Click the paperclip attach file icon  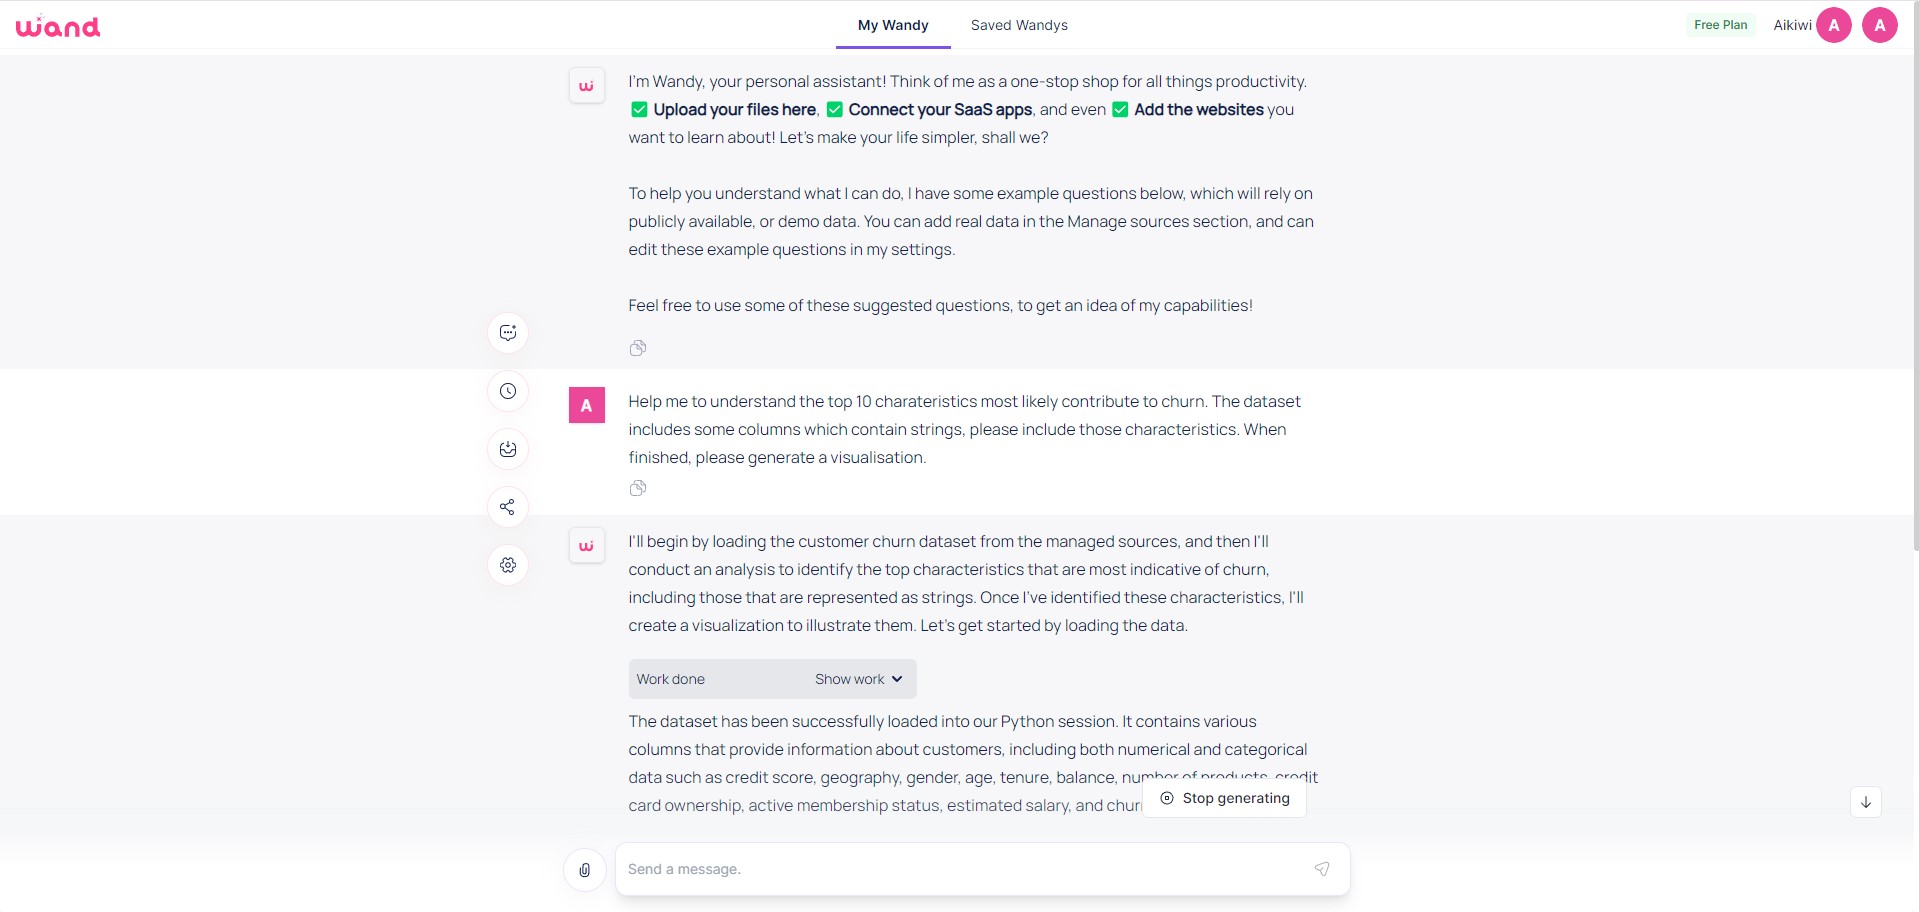pyautogui.click(x=585, y=870)
